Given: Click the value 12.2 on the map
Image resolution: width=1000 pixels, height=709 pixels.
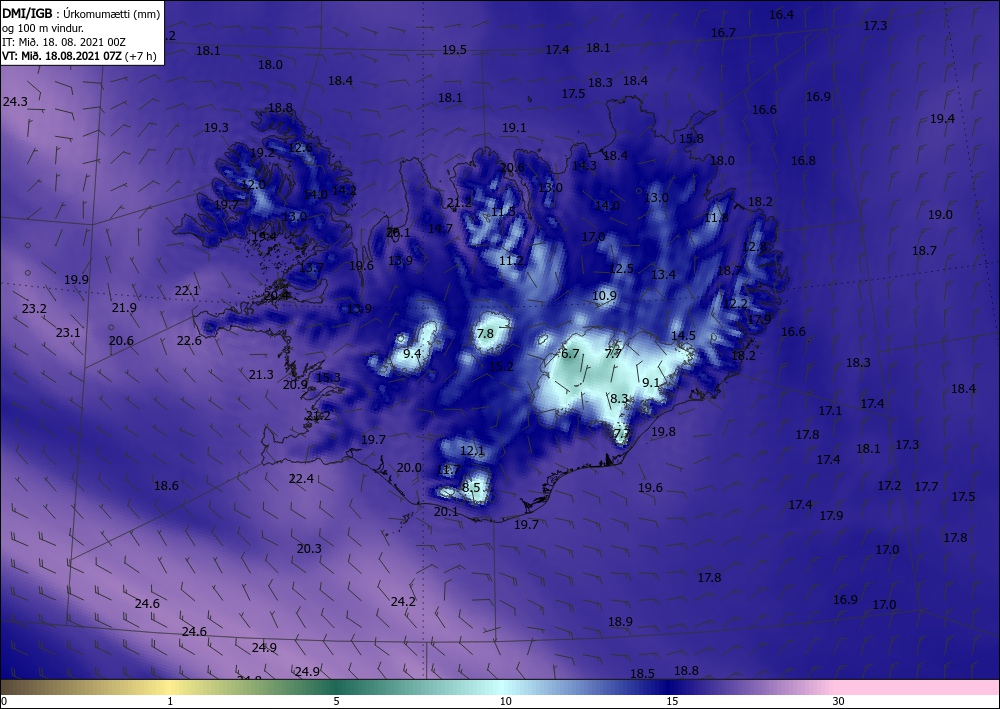Looking at the screenshot, I should [x=735, y=303].
